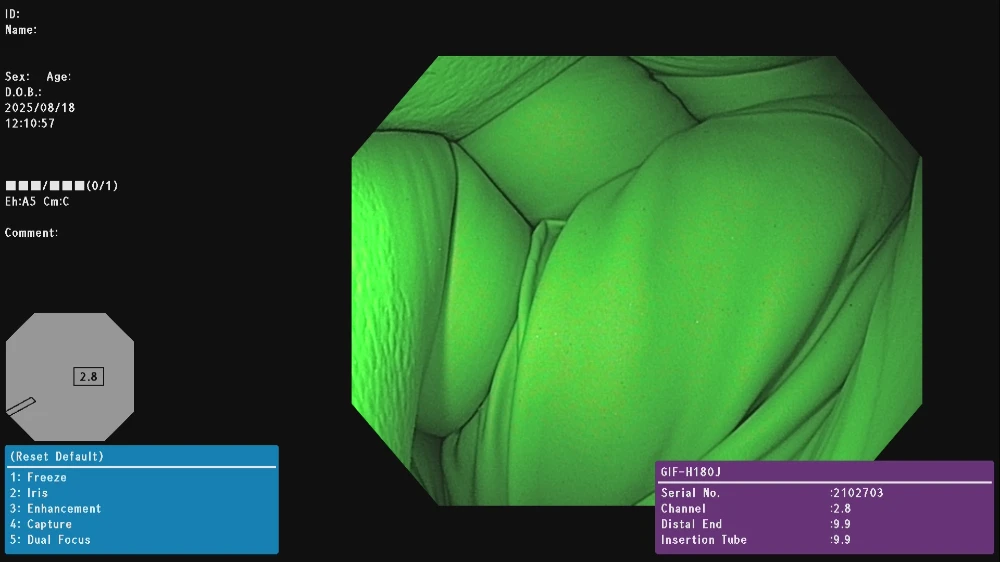Viewport: 1000px width, 562px height.
Task: Click the D.O.B. field
Action: [x=23, y=92]
